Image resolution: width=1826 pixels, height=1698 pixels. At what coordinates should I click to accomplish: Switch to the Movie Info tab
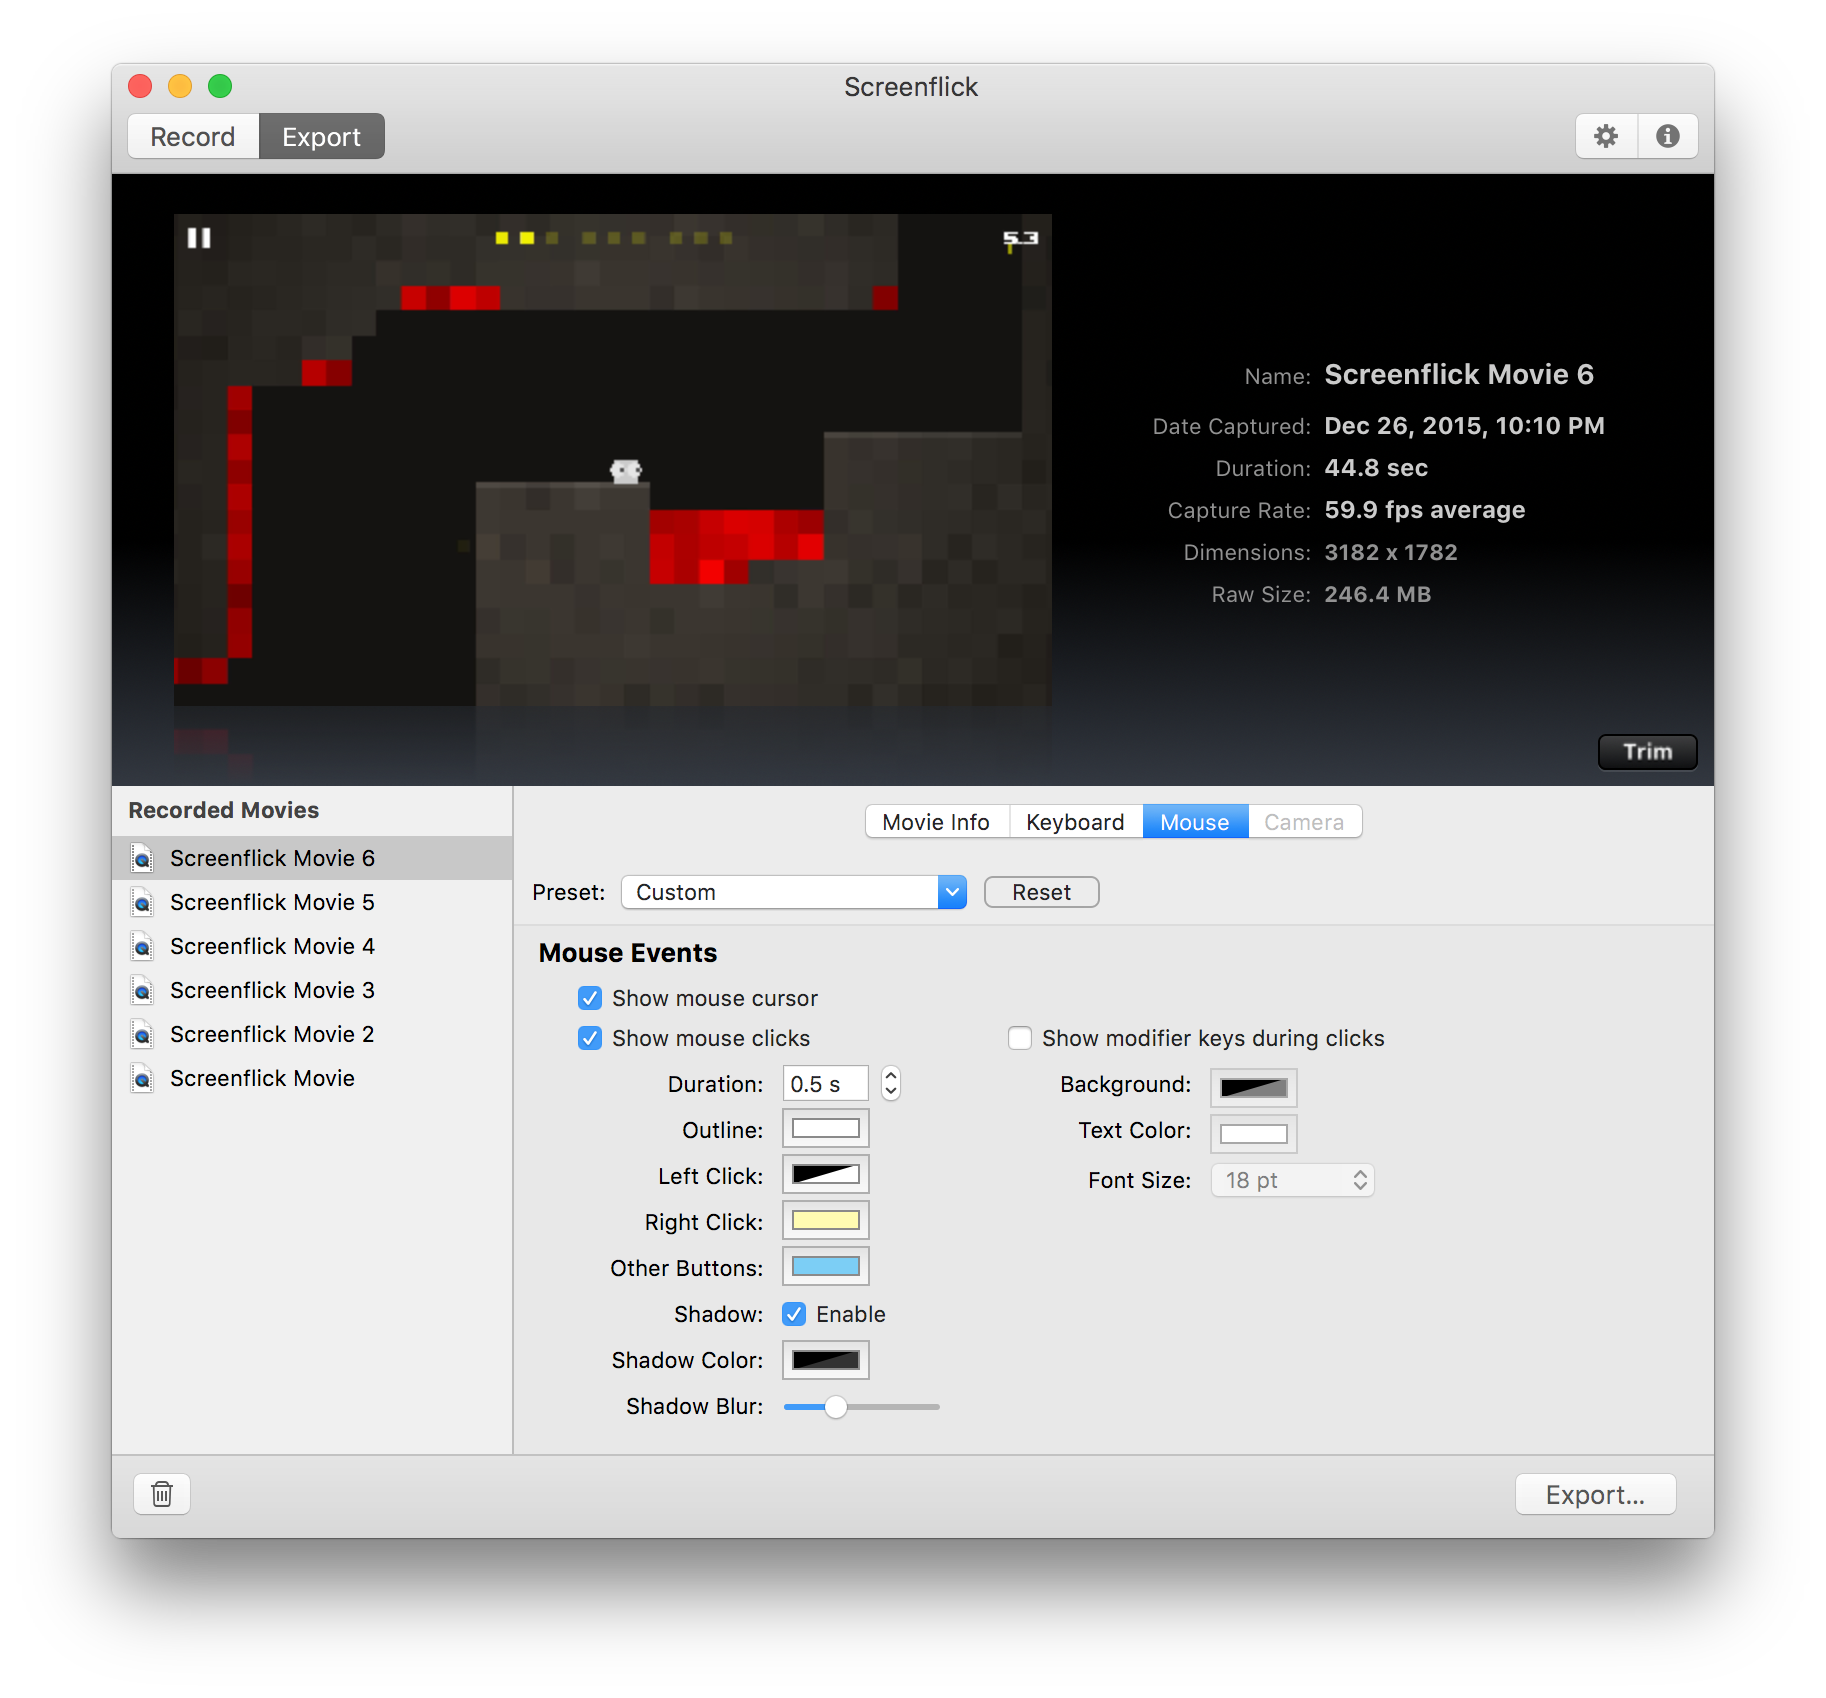[937, 822]
